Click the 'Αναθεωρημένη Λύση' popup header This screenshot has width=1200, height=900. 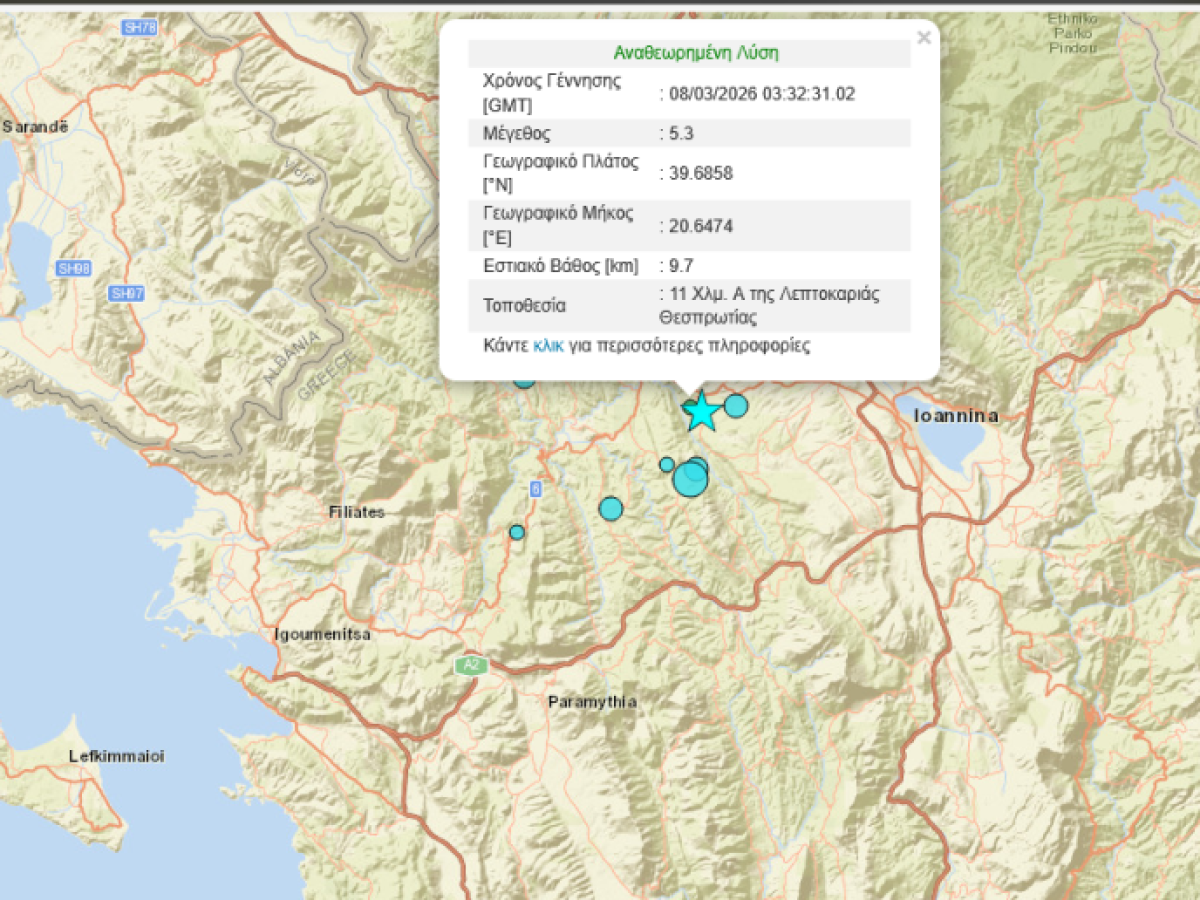(x=695, y=53)
